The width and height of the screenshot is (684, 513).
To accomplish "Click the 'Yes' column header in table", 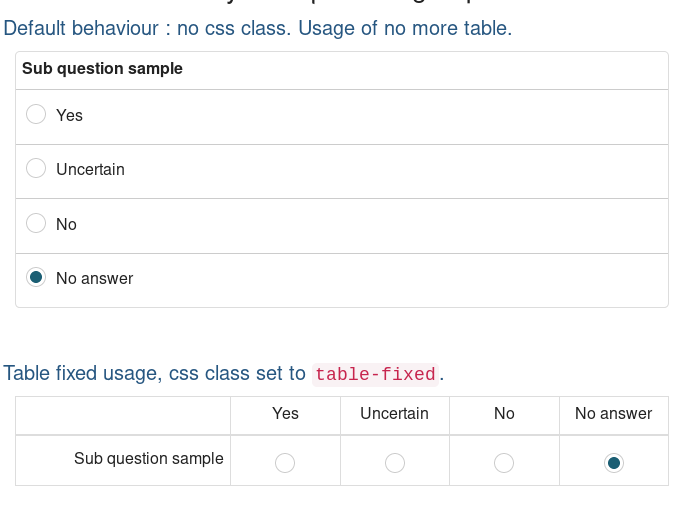I will point(285,414).
